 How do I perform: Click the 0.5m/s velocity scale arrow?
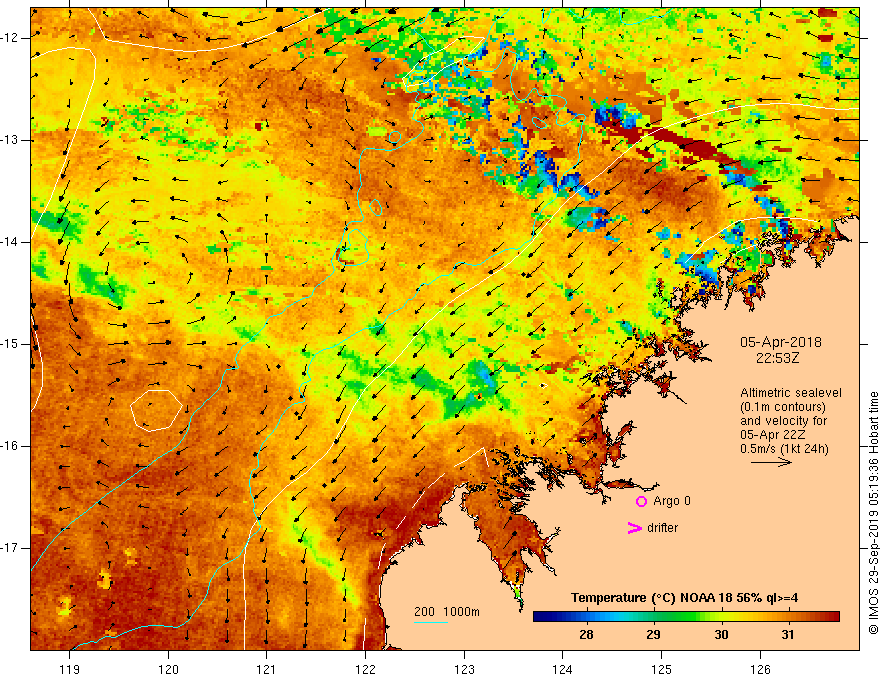point(771,462)
